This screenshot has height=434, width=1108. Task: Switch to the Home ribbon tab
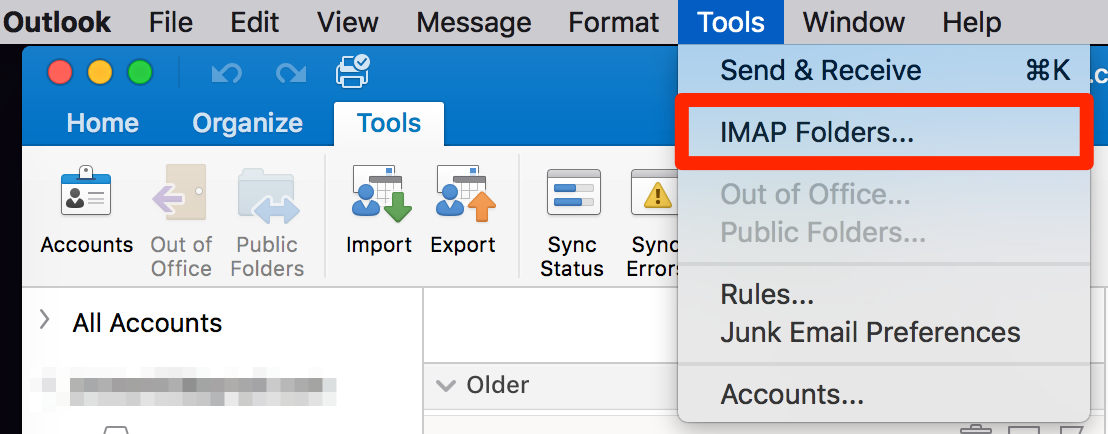coord(102,123)
